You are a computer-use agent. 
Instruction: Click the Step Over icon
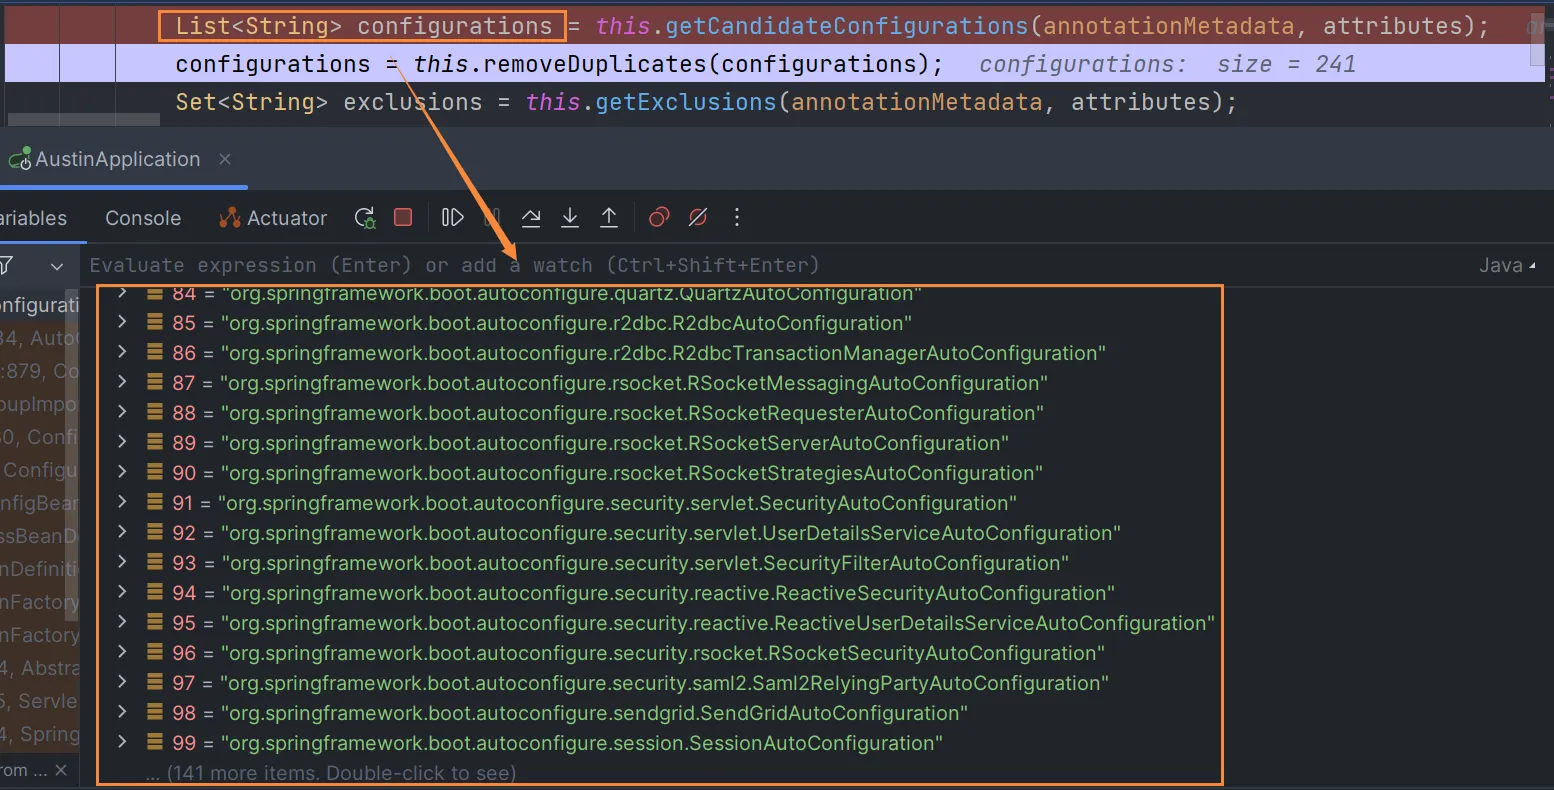click(x=531, y=218)
